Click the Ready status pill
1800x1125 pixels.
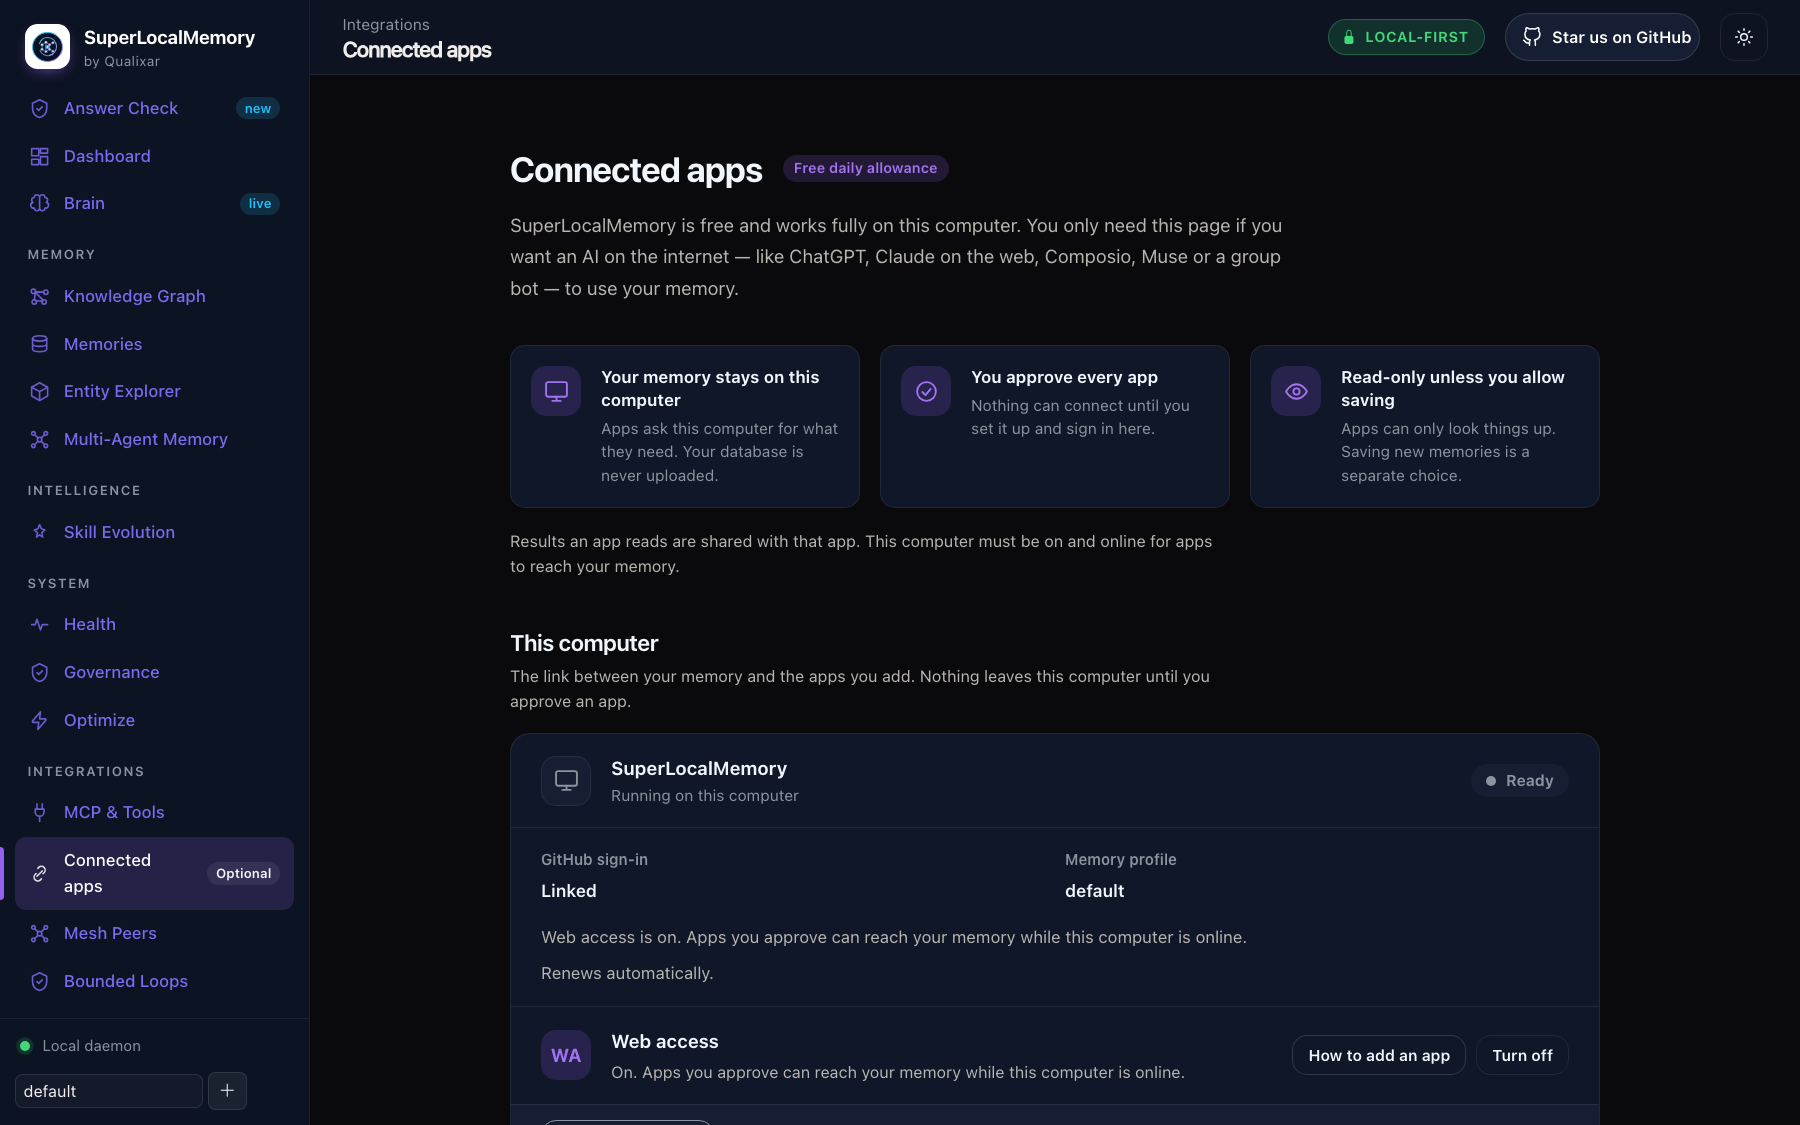(1519, 780)
